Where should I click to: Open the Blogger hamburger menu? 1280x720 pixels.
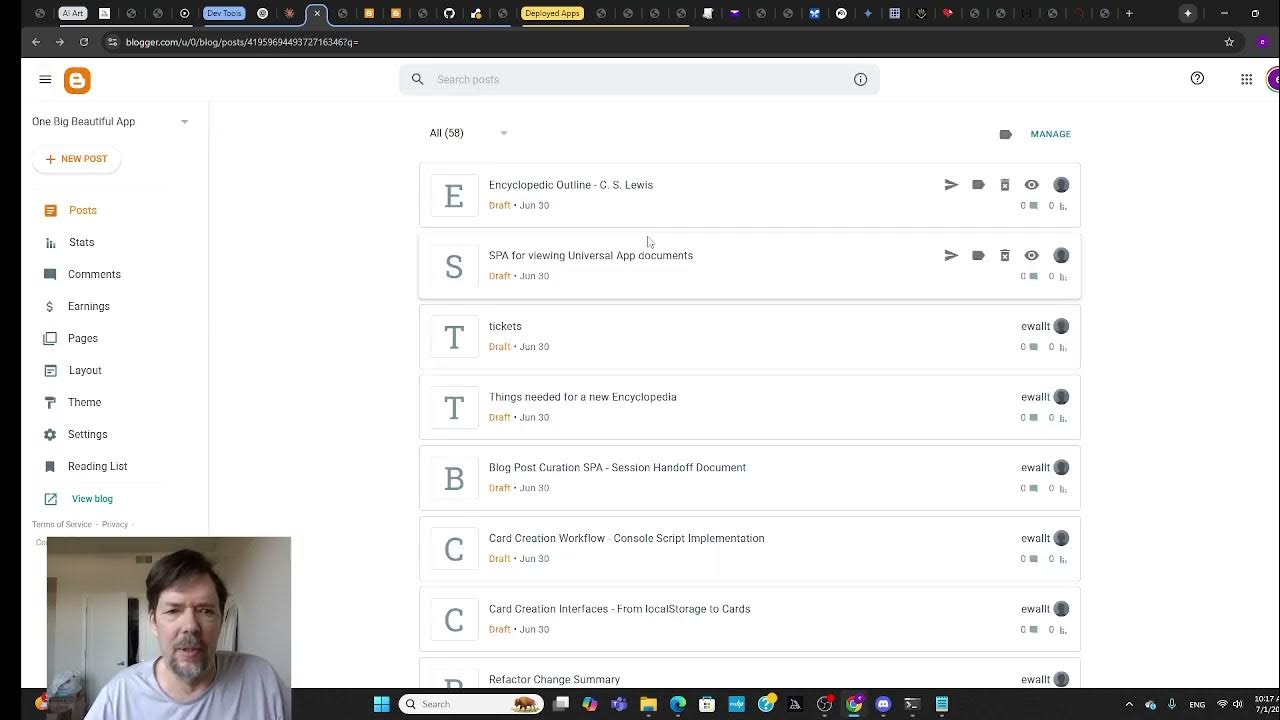[45, 80]
